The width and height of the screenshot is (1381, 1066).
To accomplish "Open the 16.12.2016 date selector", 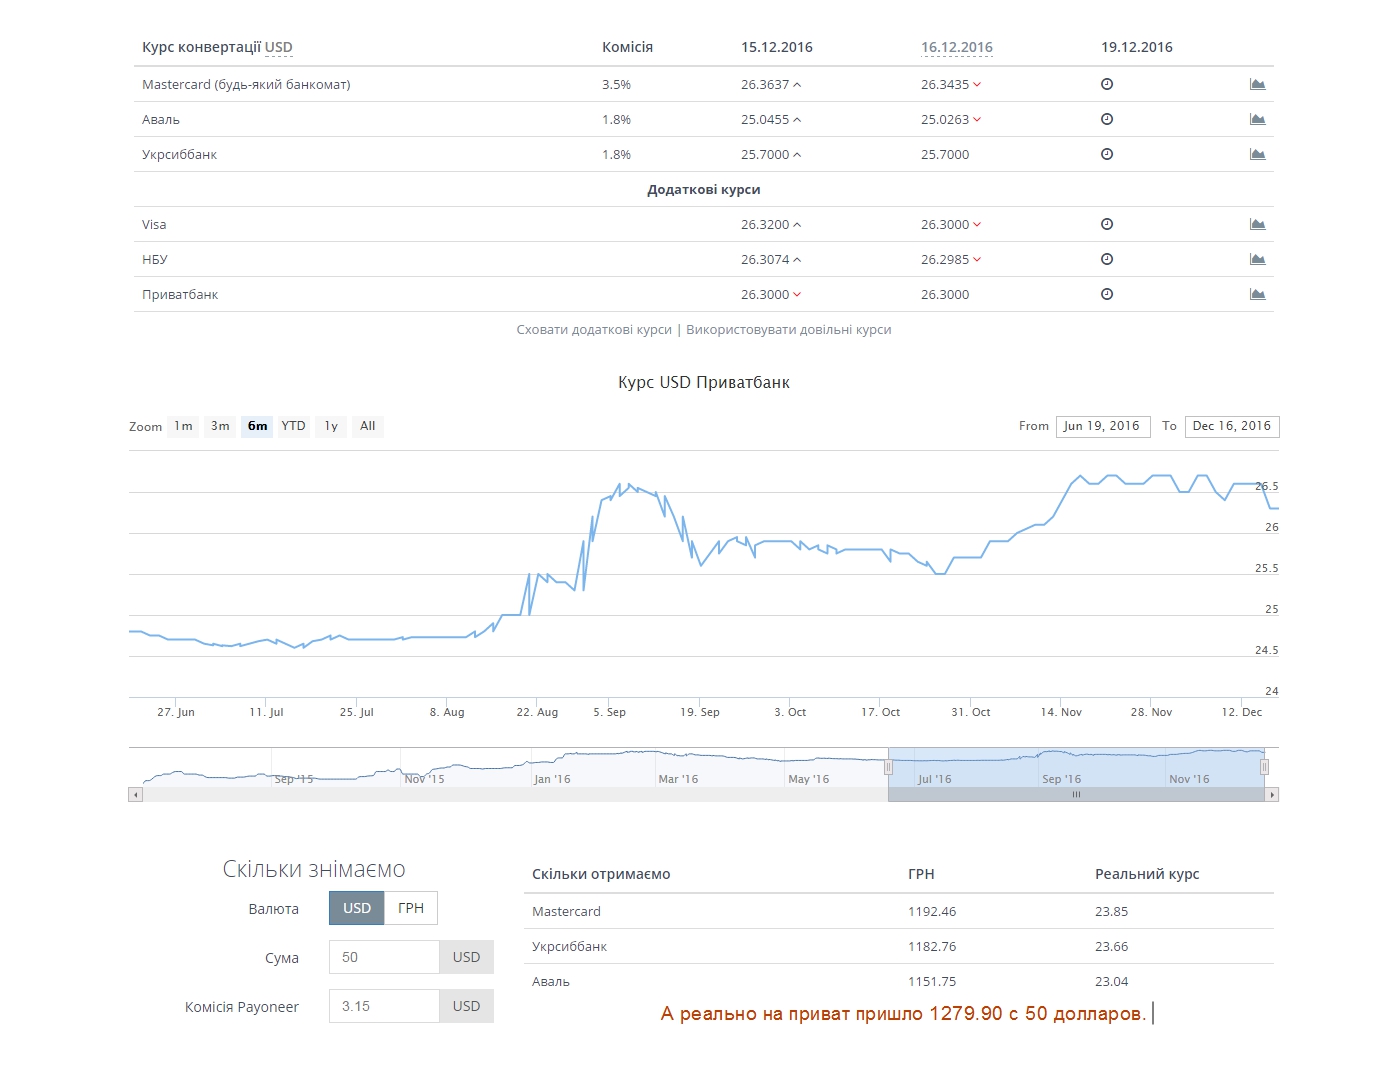I will [x=956, y=47].
